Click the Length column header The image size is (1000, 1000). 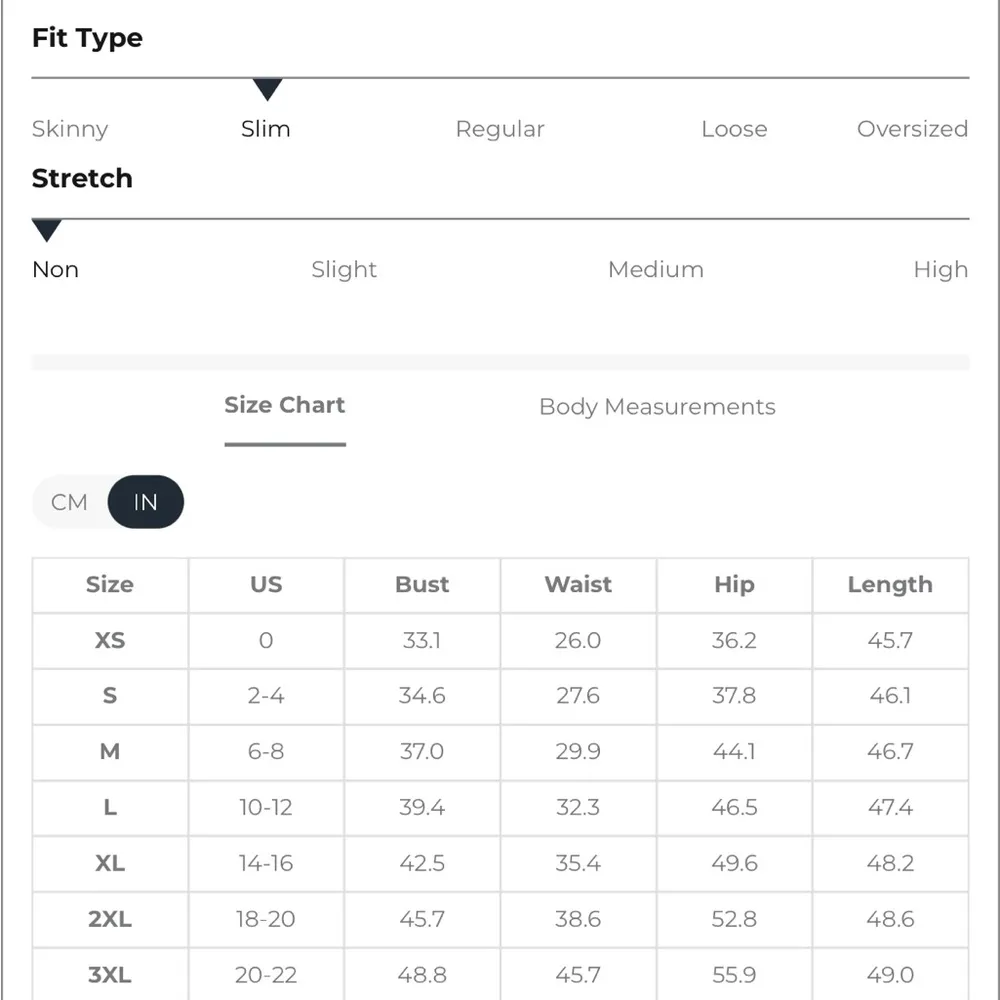[890, 585]
